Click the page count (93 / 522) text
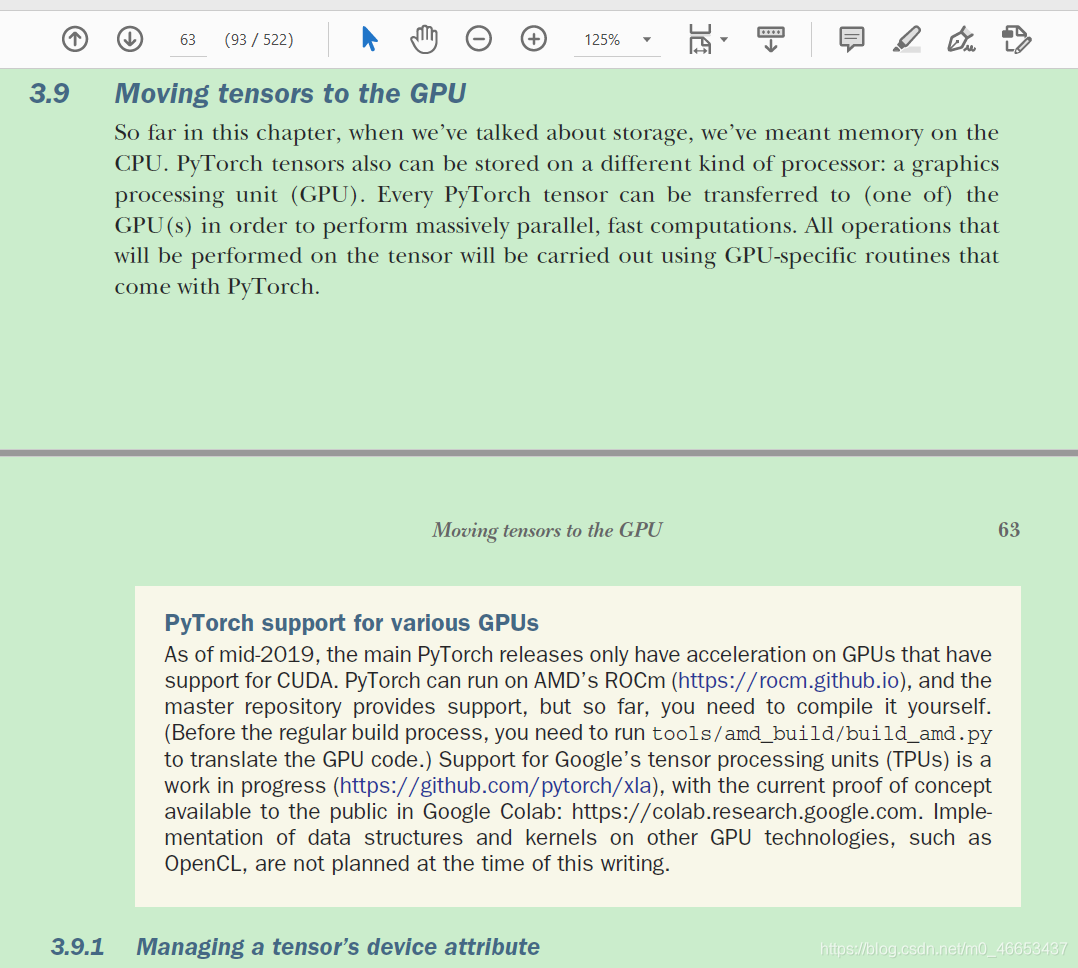The image size is (1078, 968). tap(259, 40)
